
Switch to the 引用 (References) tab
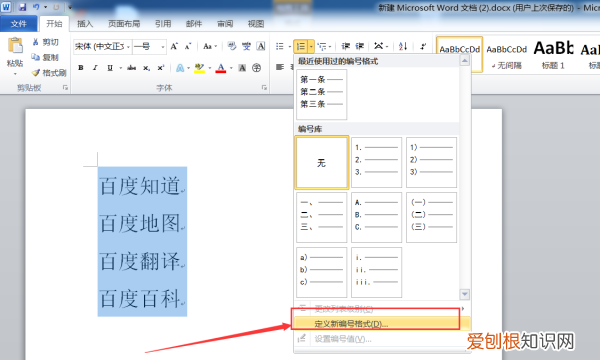click(x=163, y=24)
